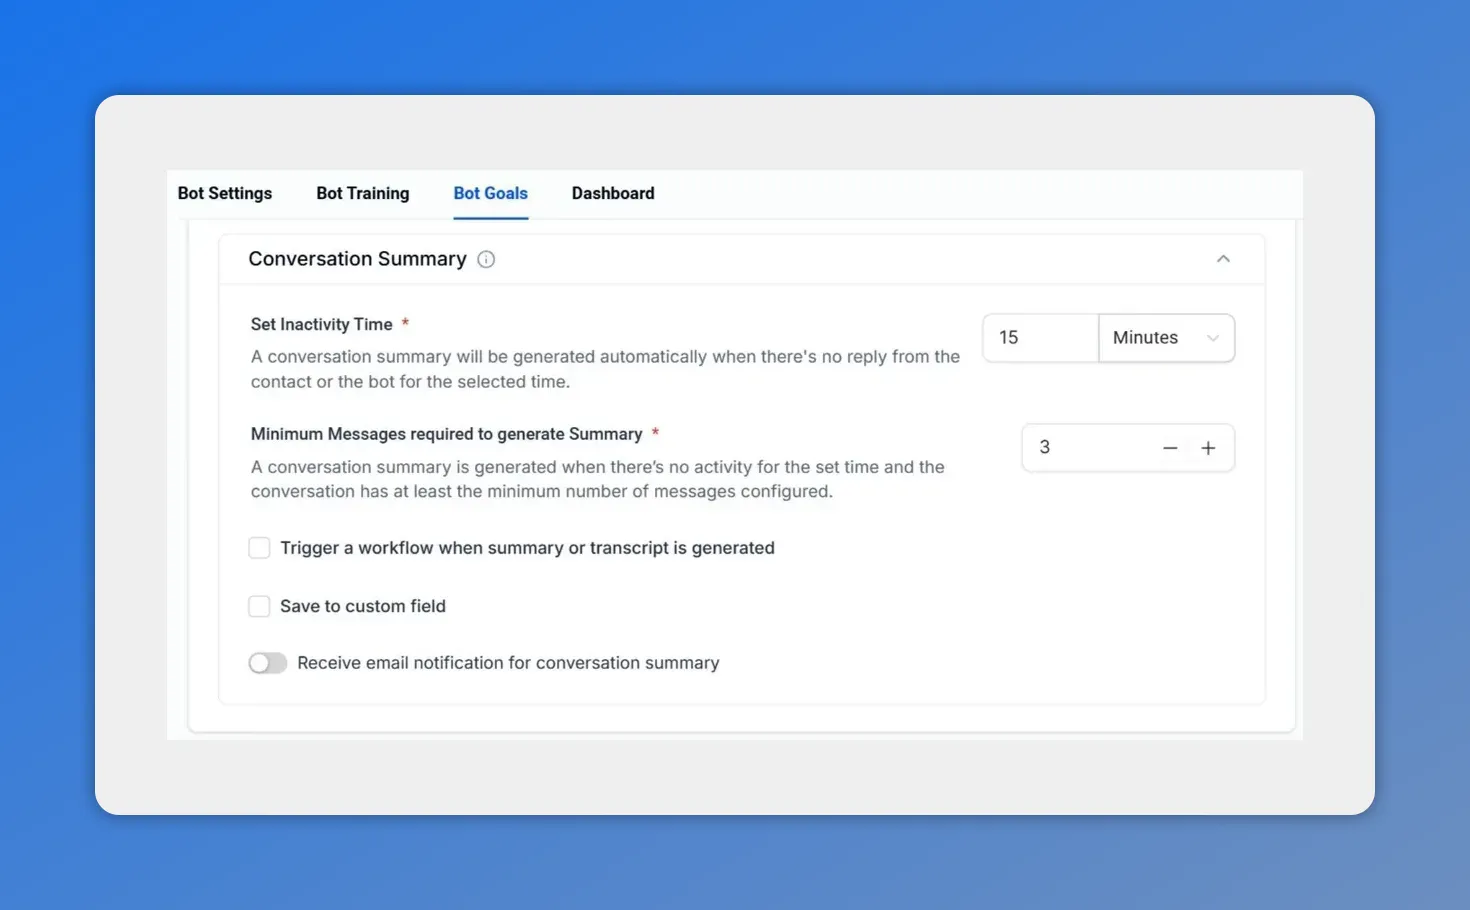This screenshot has height=910, width=1470.
Task: Go to the Dashboard tab
Action: pos(613,193)
